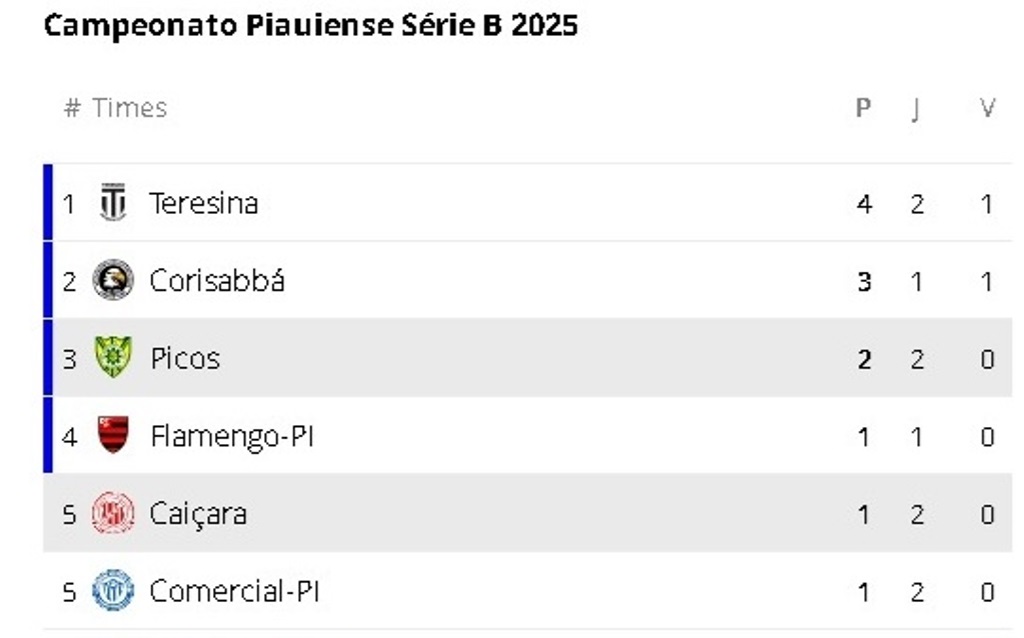Click Teresina's points value of 4
Viewport: 1024px width, 638px height.
point(864,204)
